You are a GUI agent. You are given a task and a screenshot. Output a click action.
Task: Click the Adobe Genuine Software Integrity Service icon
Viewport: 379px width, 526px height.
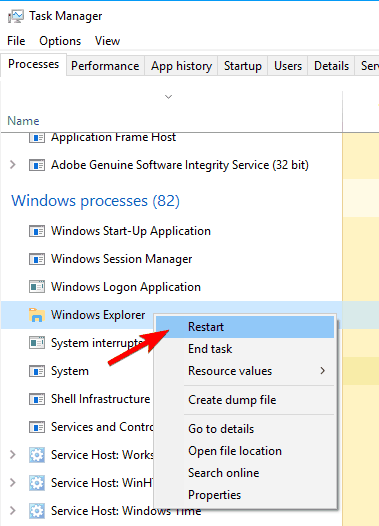click(x=37, y=165)
